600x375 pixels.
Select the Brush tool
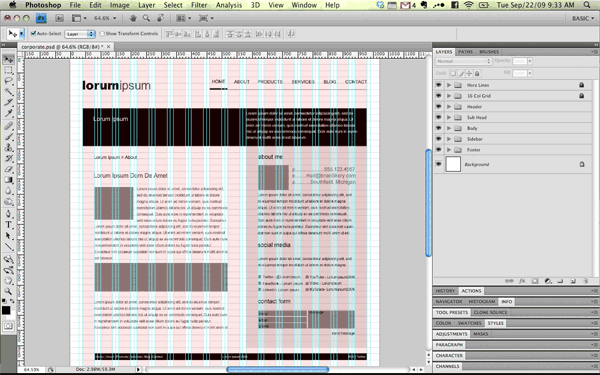tap(8, 137)
